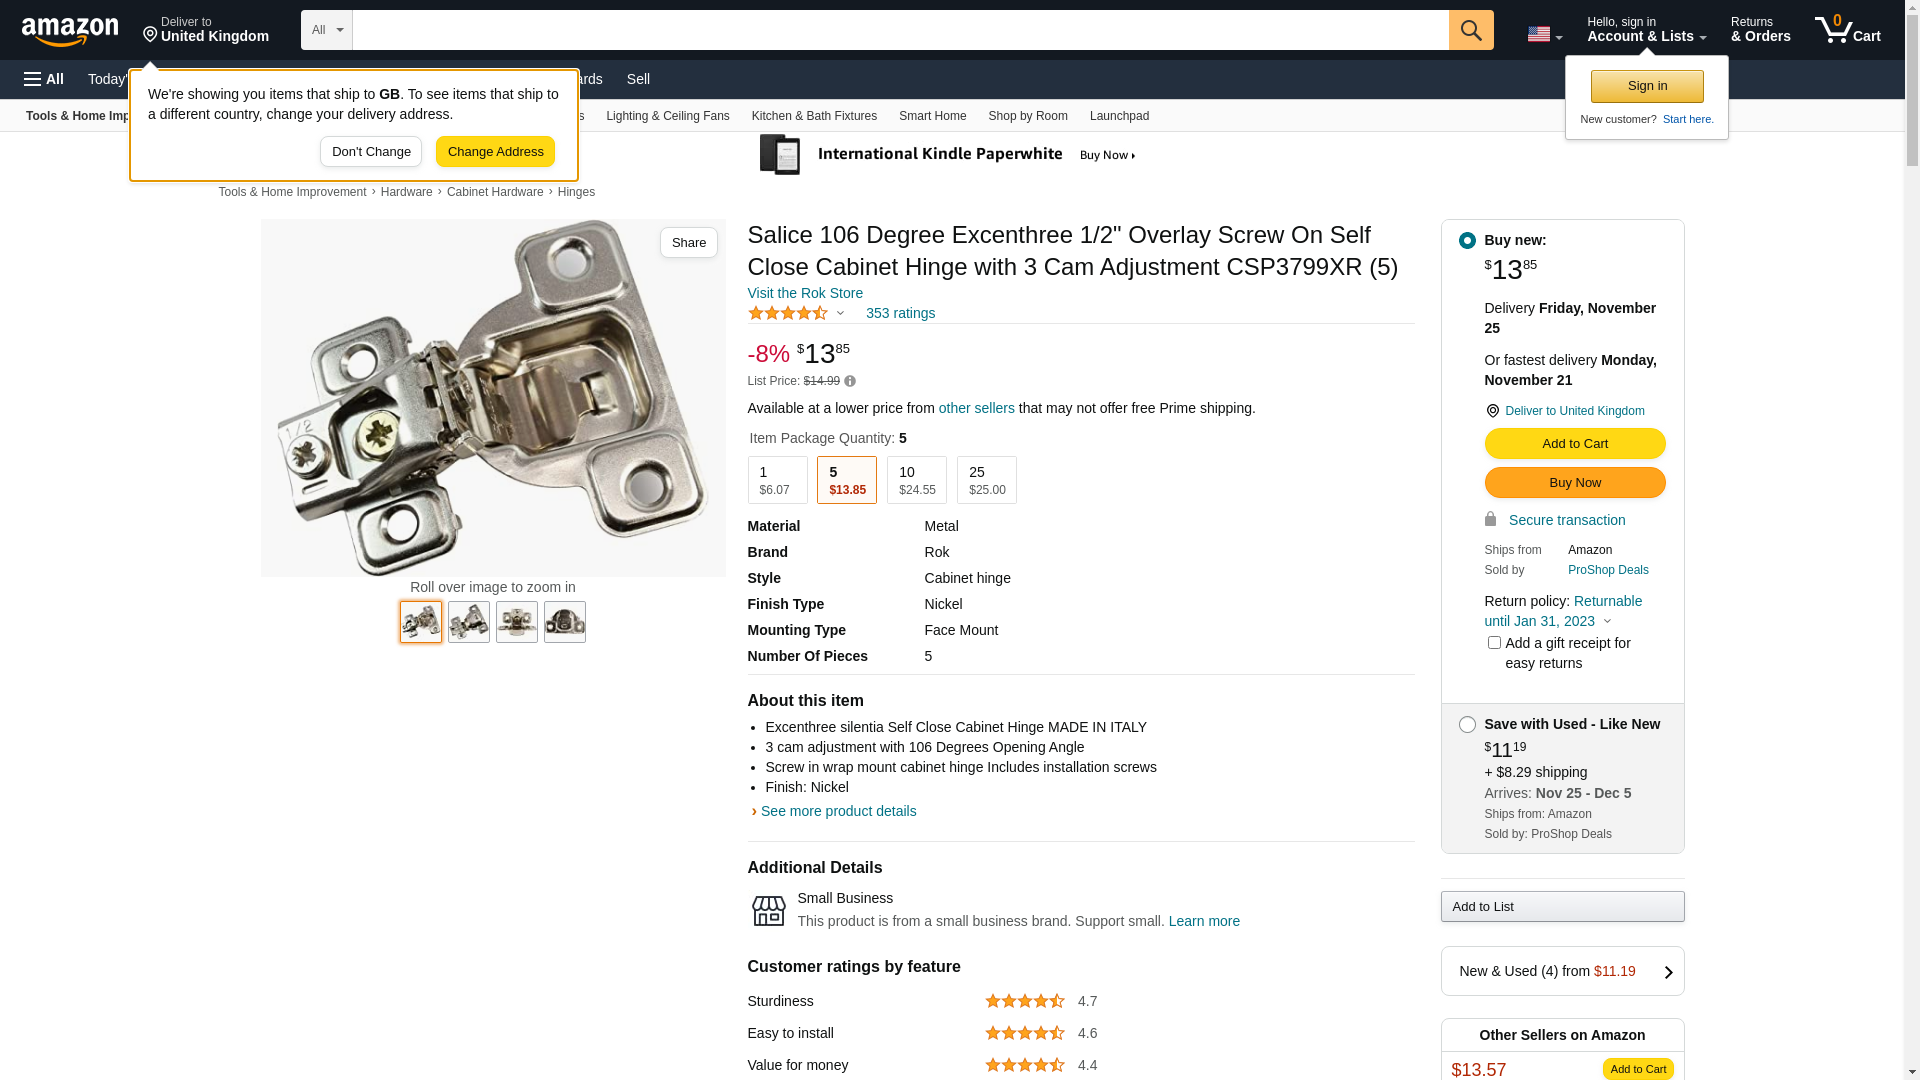Open the shopping cart icon
Image resolution: width=1920 pixels, height=1080 pixels.
click(x=1847, y=30)
